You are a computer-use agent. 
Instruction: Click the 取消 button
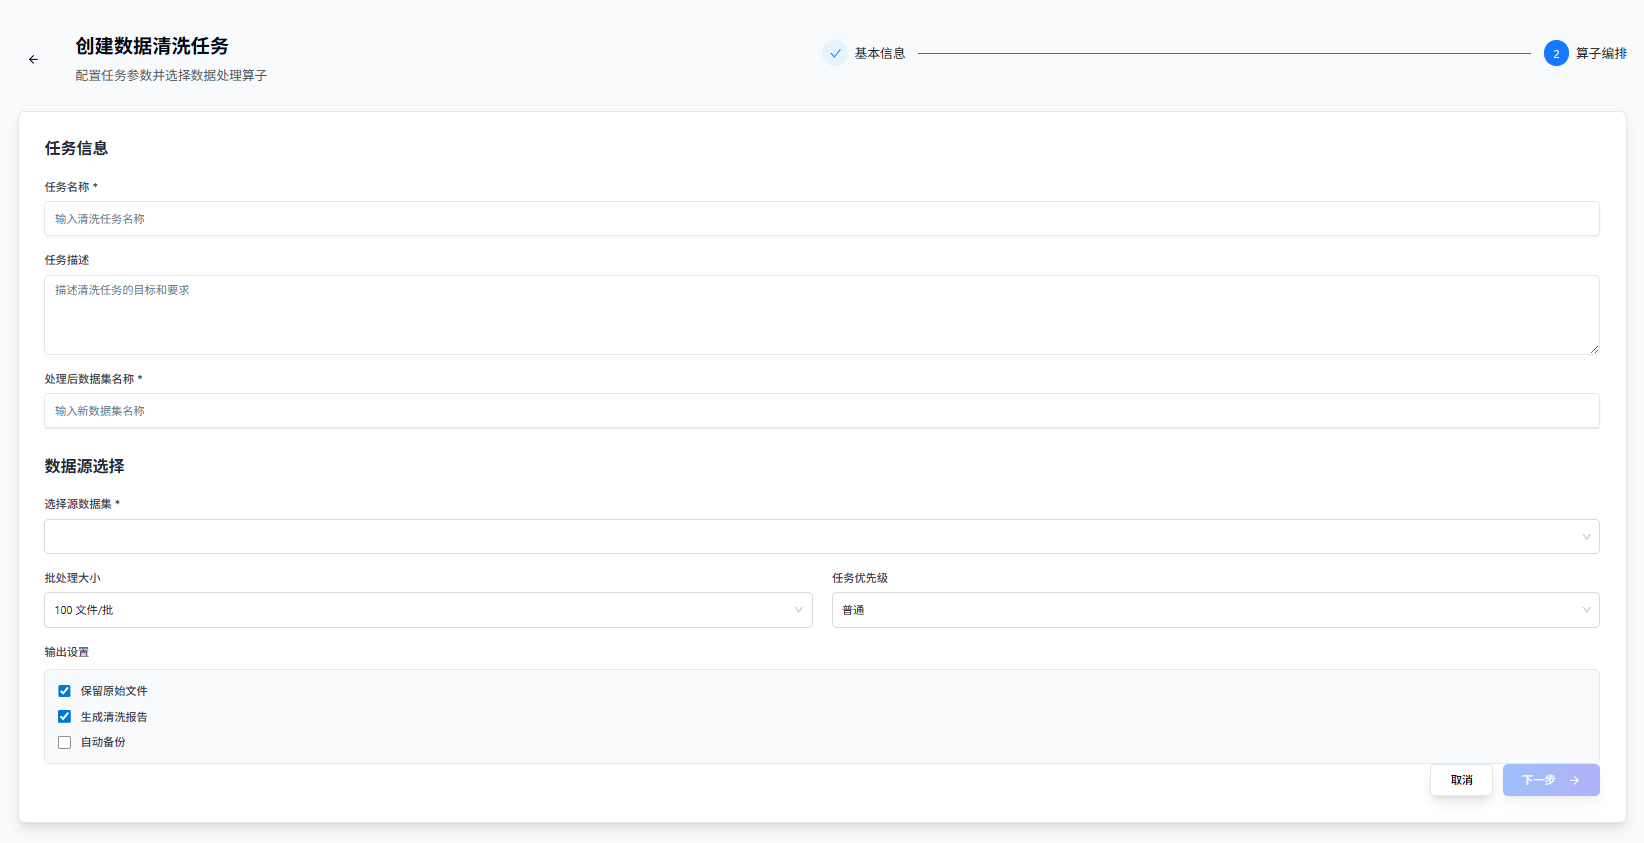point(1461,780)
